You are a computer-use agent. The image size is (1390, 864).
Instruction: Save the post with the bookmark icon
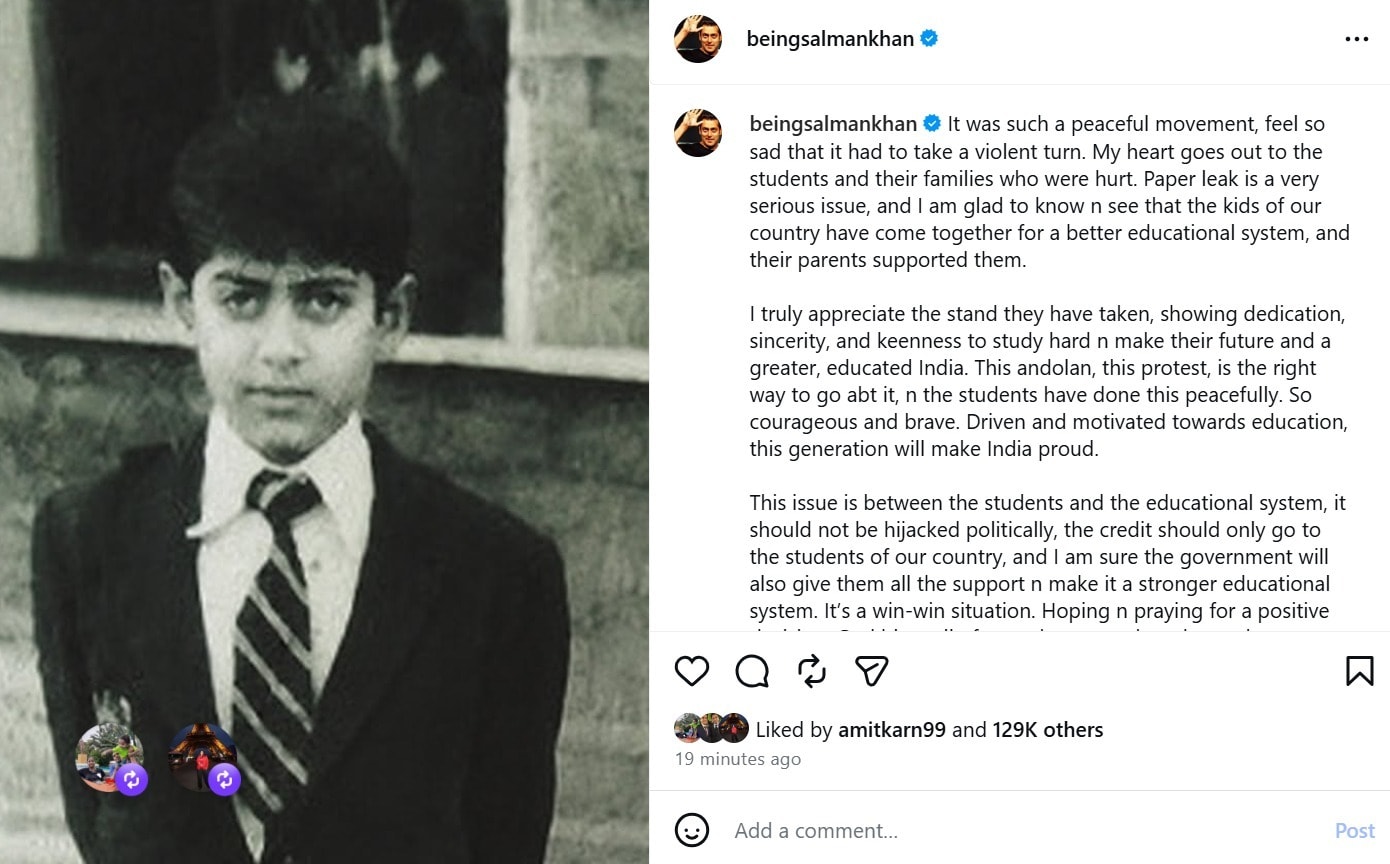tap(1359, 671)
